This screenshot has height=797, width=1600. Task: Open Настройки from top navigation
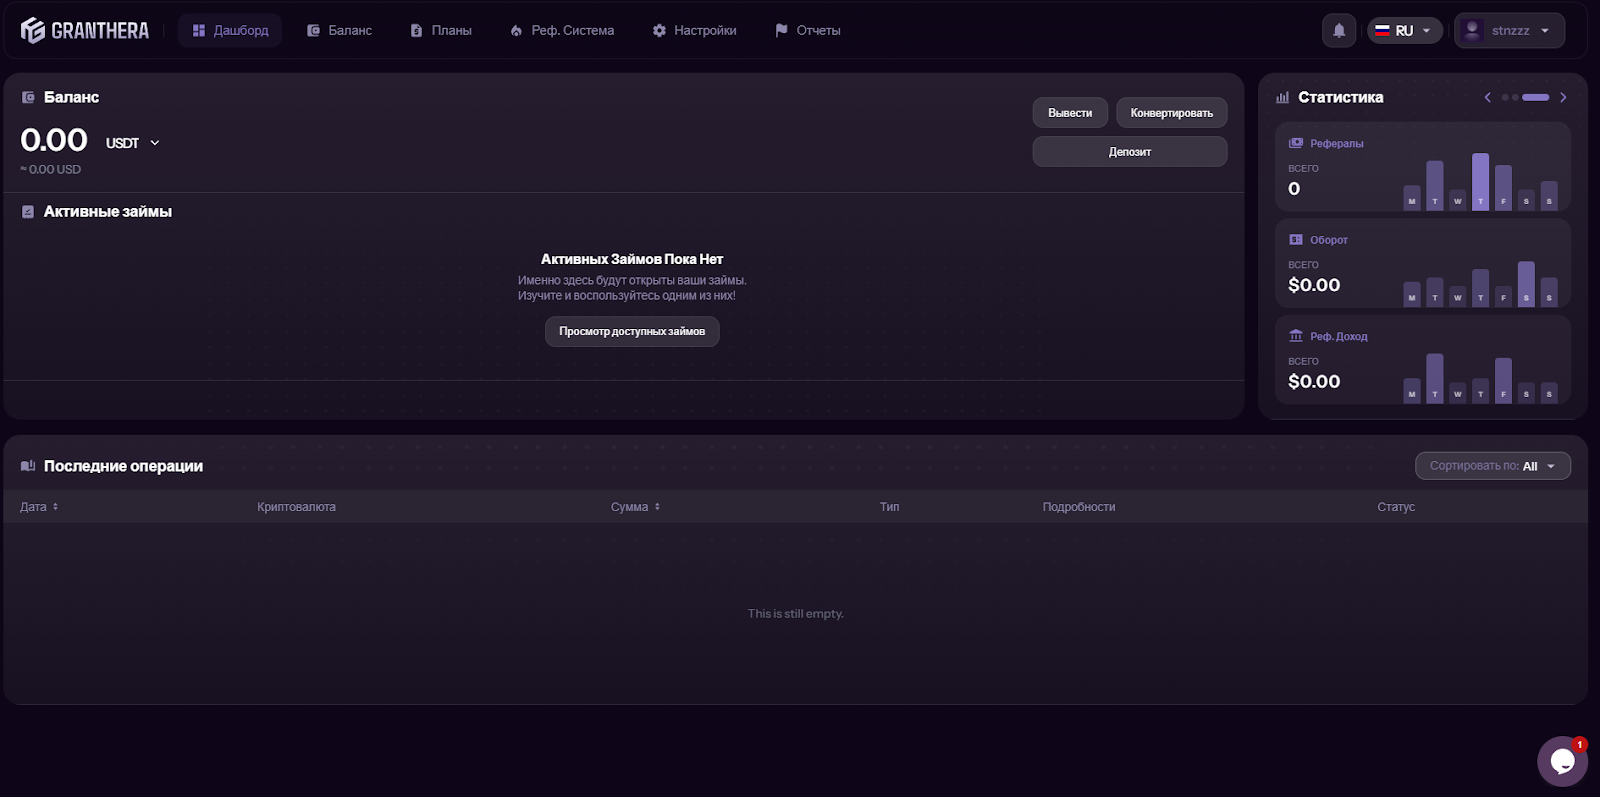tap(694, 31)
